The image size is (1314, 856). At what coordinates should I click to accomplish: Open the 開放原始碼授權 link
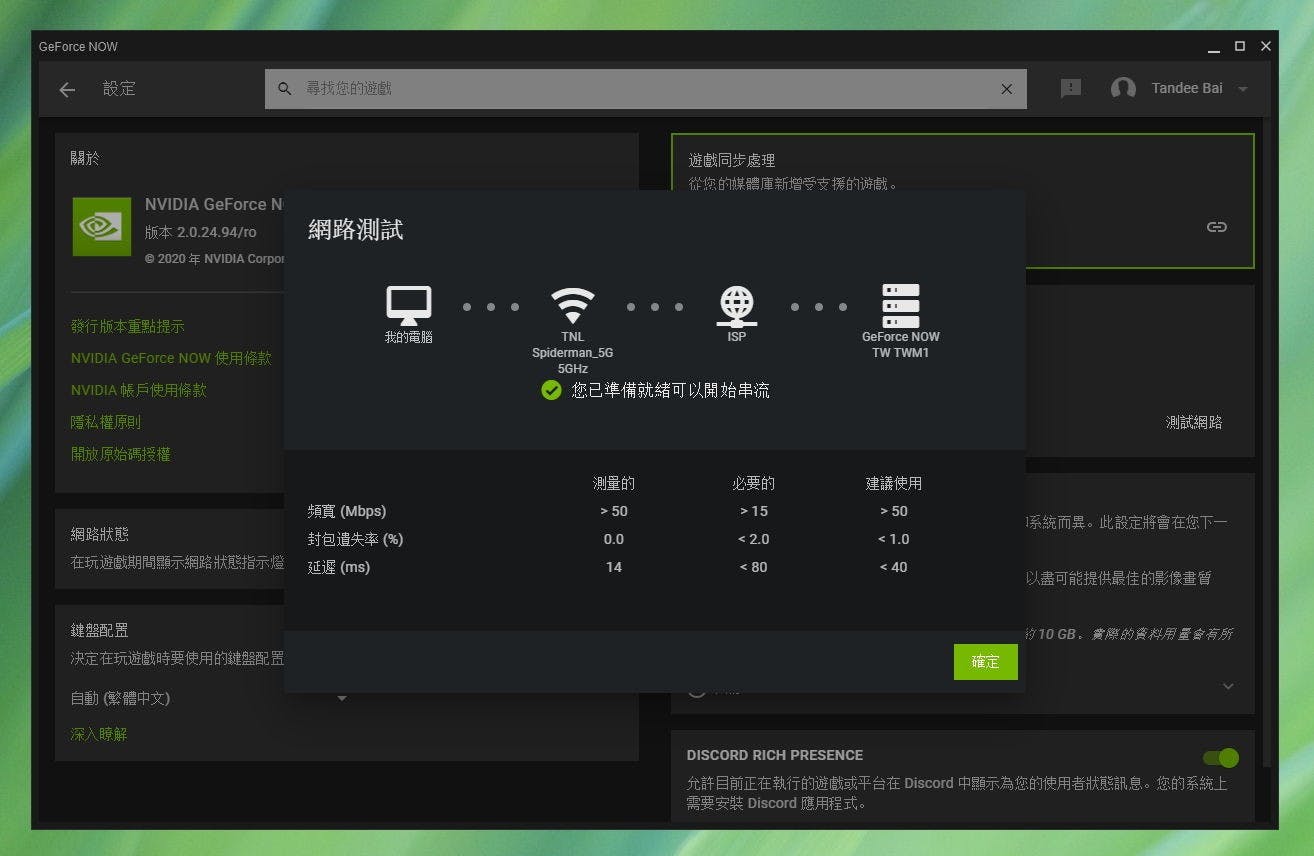click(121, 454)
